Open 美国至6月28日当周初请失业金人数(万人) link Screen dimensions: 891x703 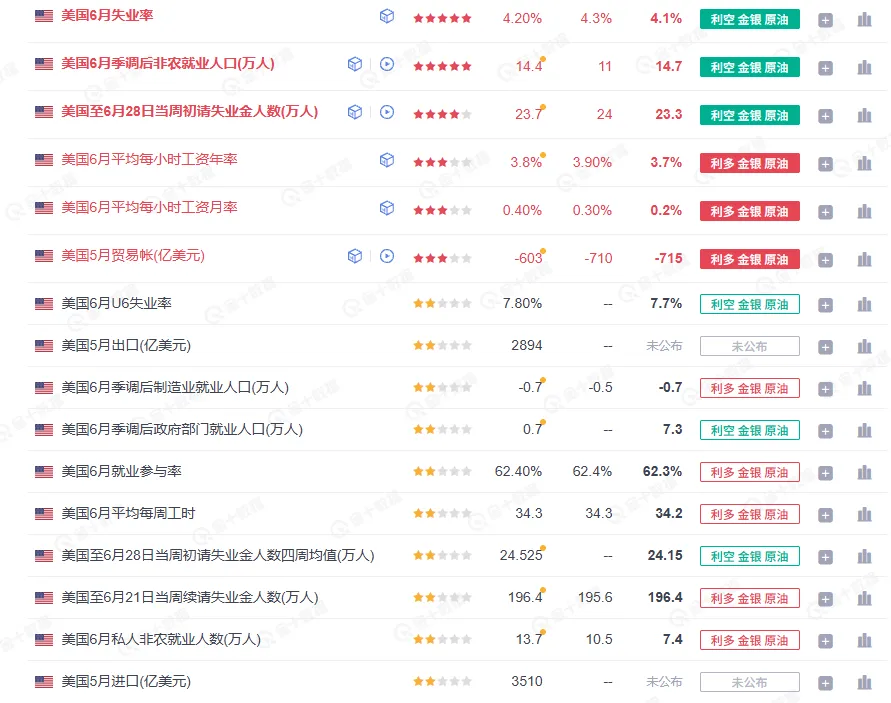click(189, 111)
